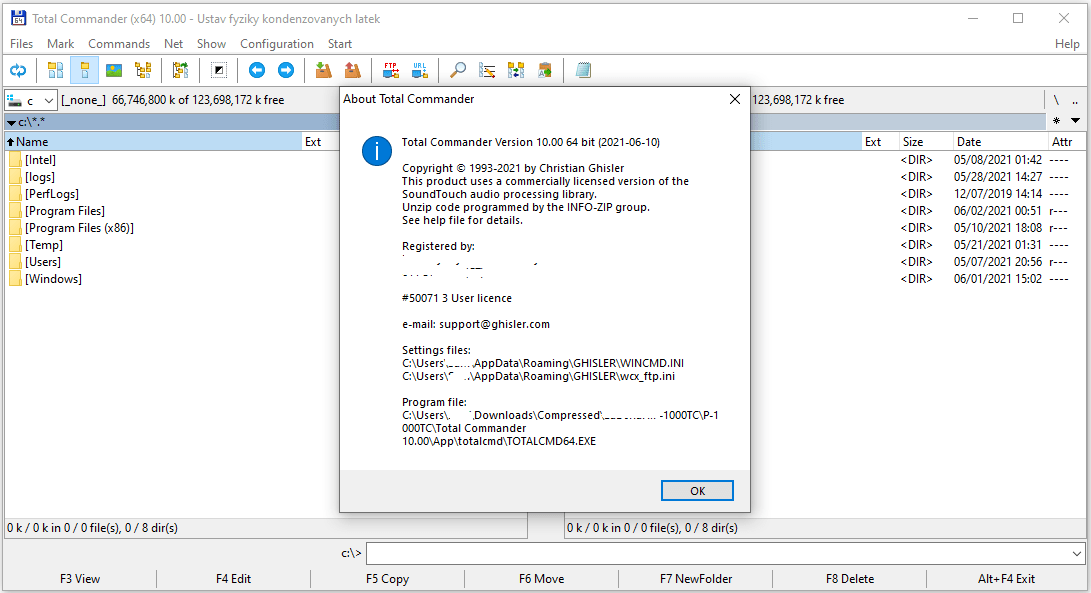This screenshot has height=593, width=1091.
Task: Click F7 NewFolder button
Action: click(696, 578)
